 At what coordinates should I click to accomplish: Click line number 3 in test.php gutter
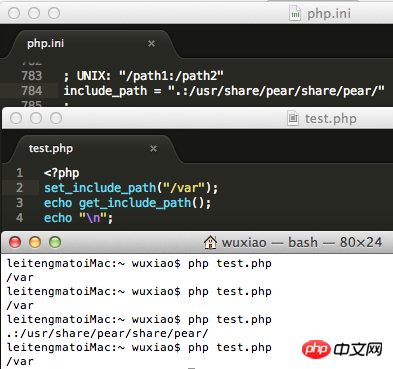coord(20,203)
